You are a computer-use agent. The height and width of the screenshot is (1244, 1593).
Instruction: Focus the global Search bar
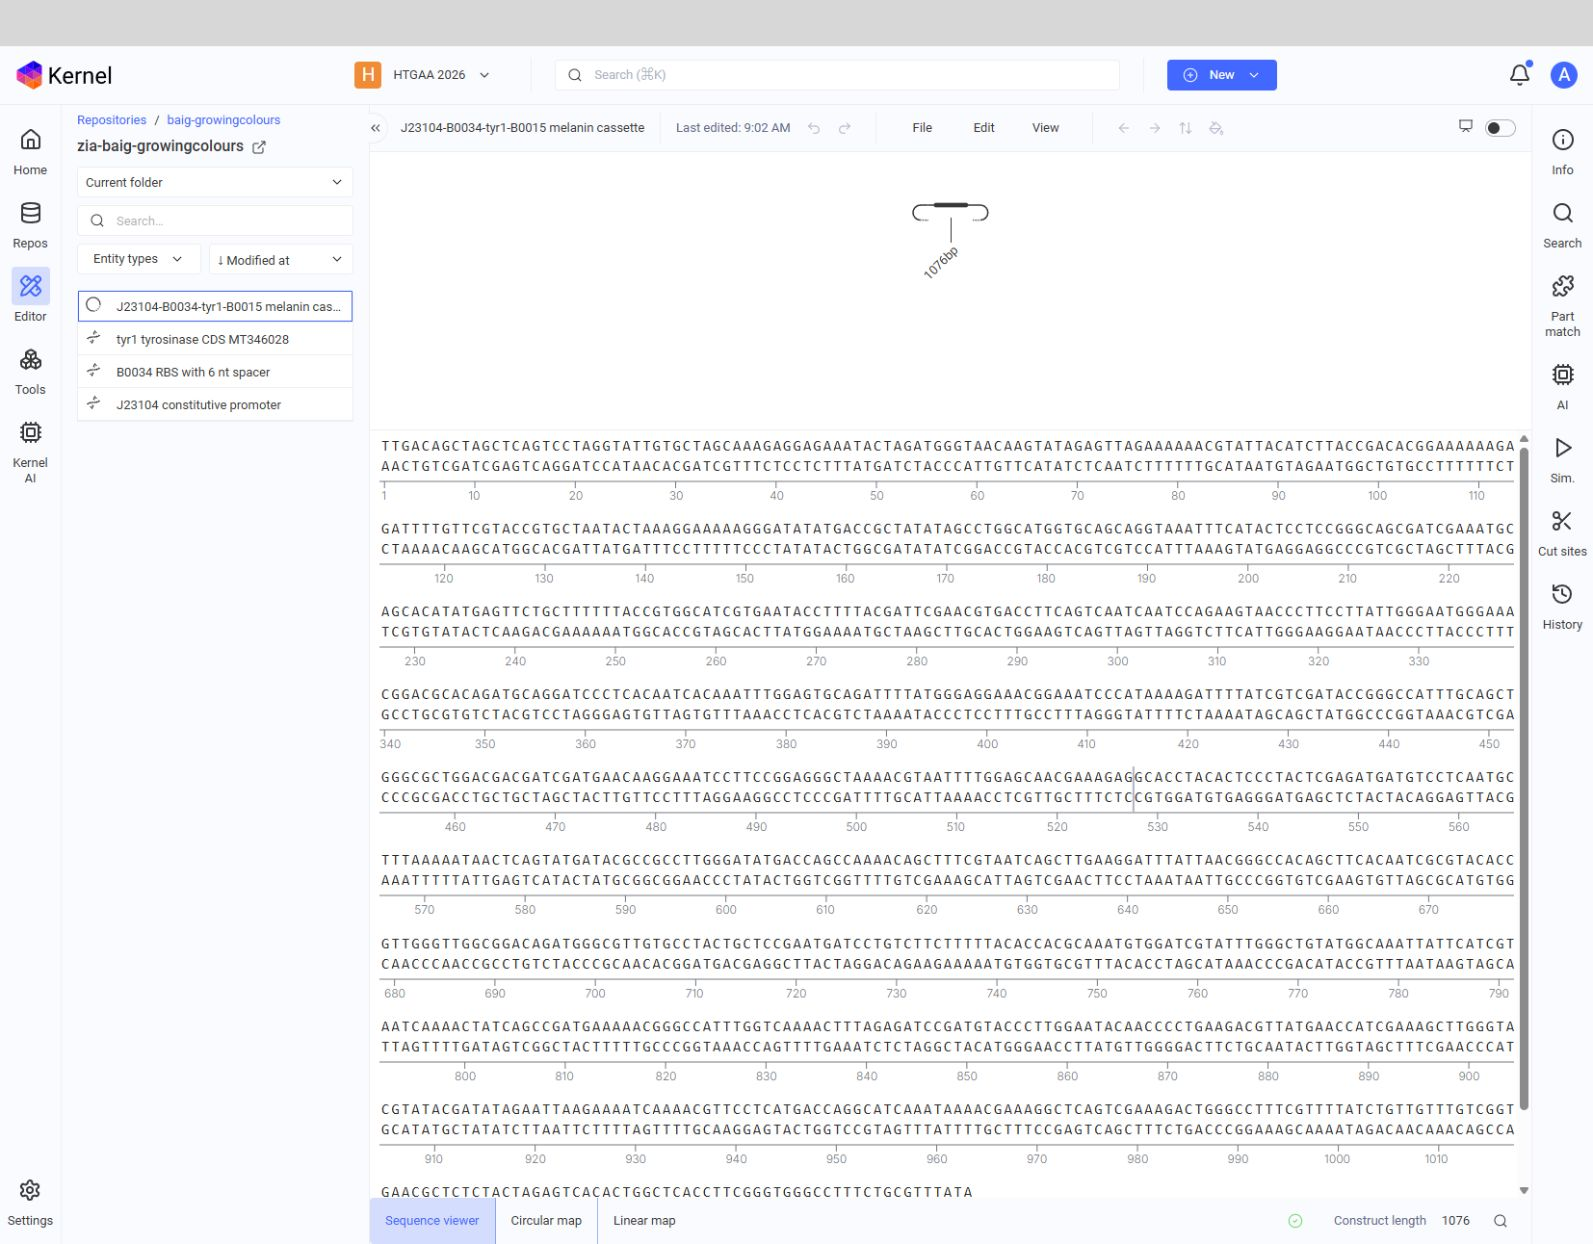[x=837, y=75]
